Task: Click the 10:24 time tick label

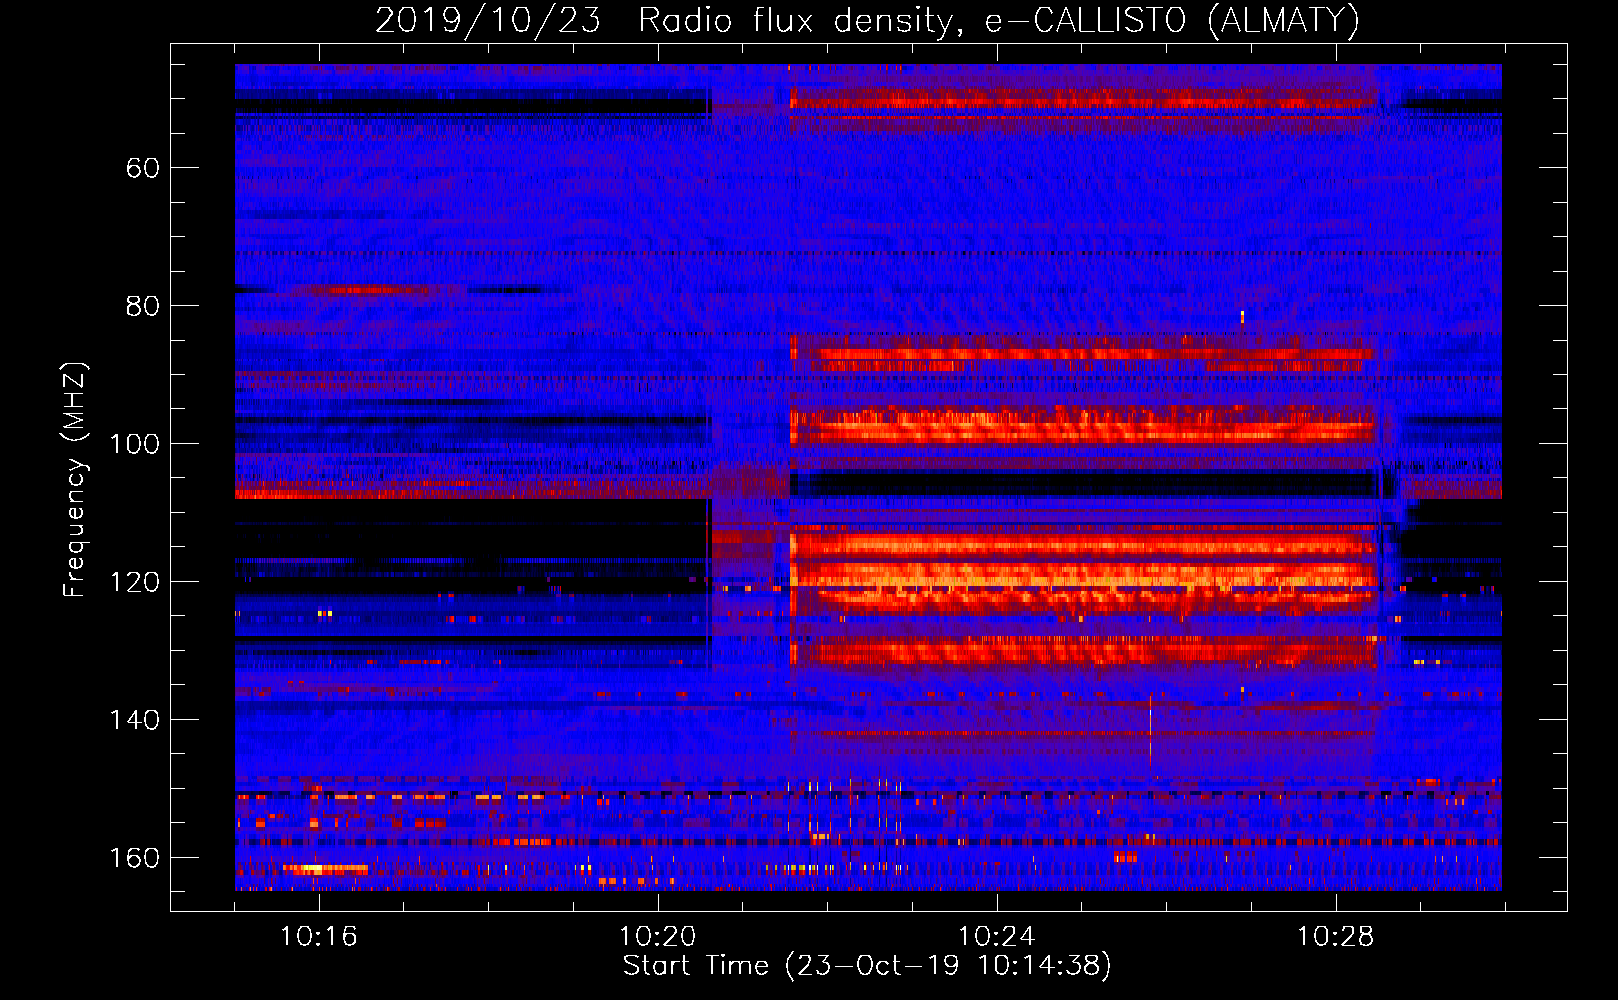Action: (x=997, y=937)
